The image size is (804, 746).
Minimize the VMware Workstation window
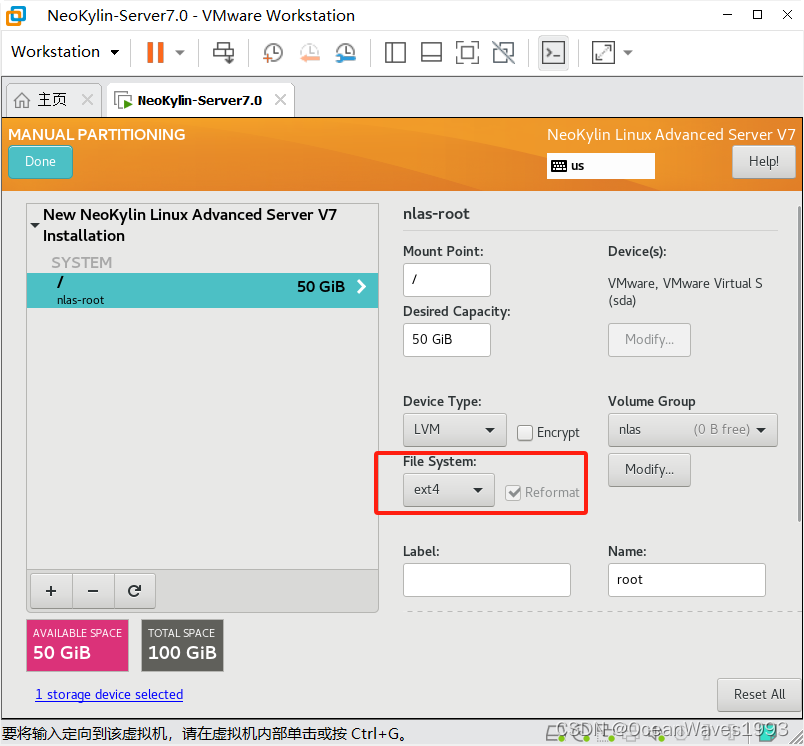[x=727, y=15]
